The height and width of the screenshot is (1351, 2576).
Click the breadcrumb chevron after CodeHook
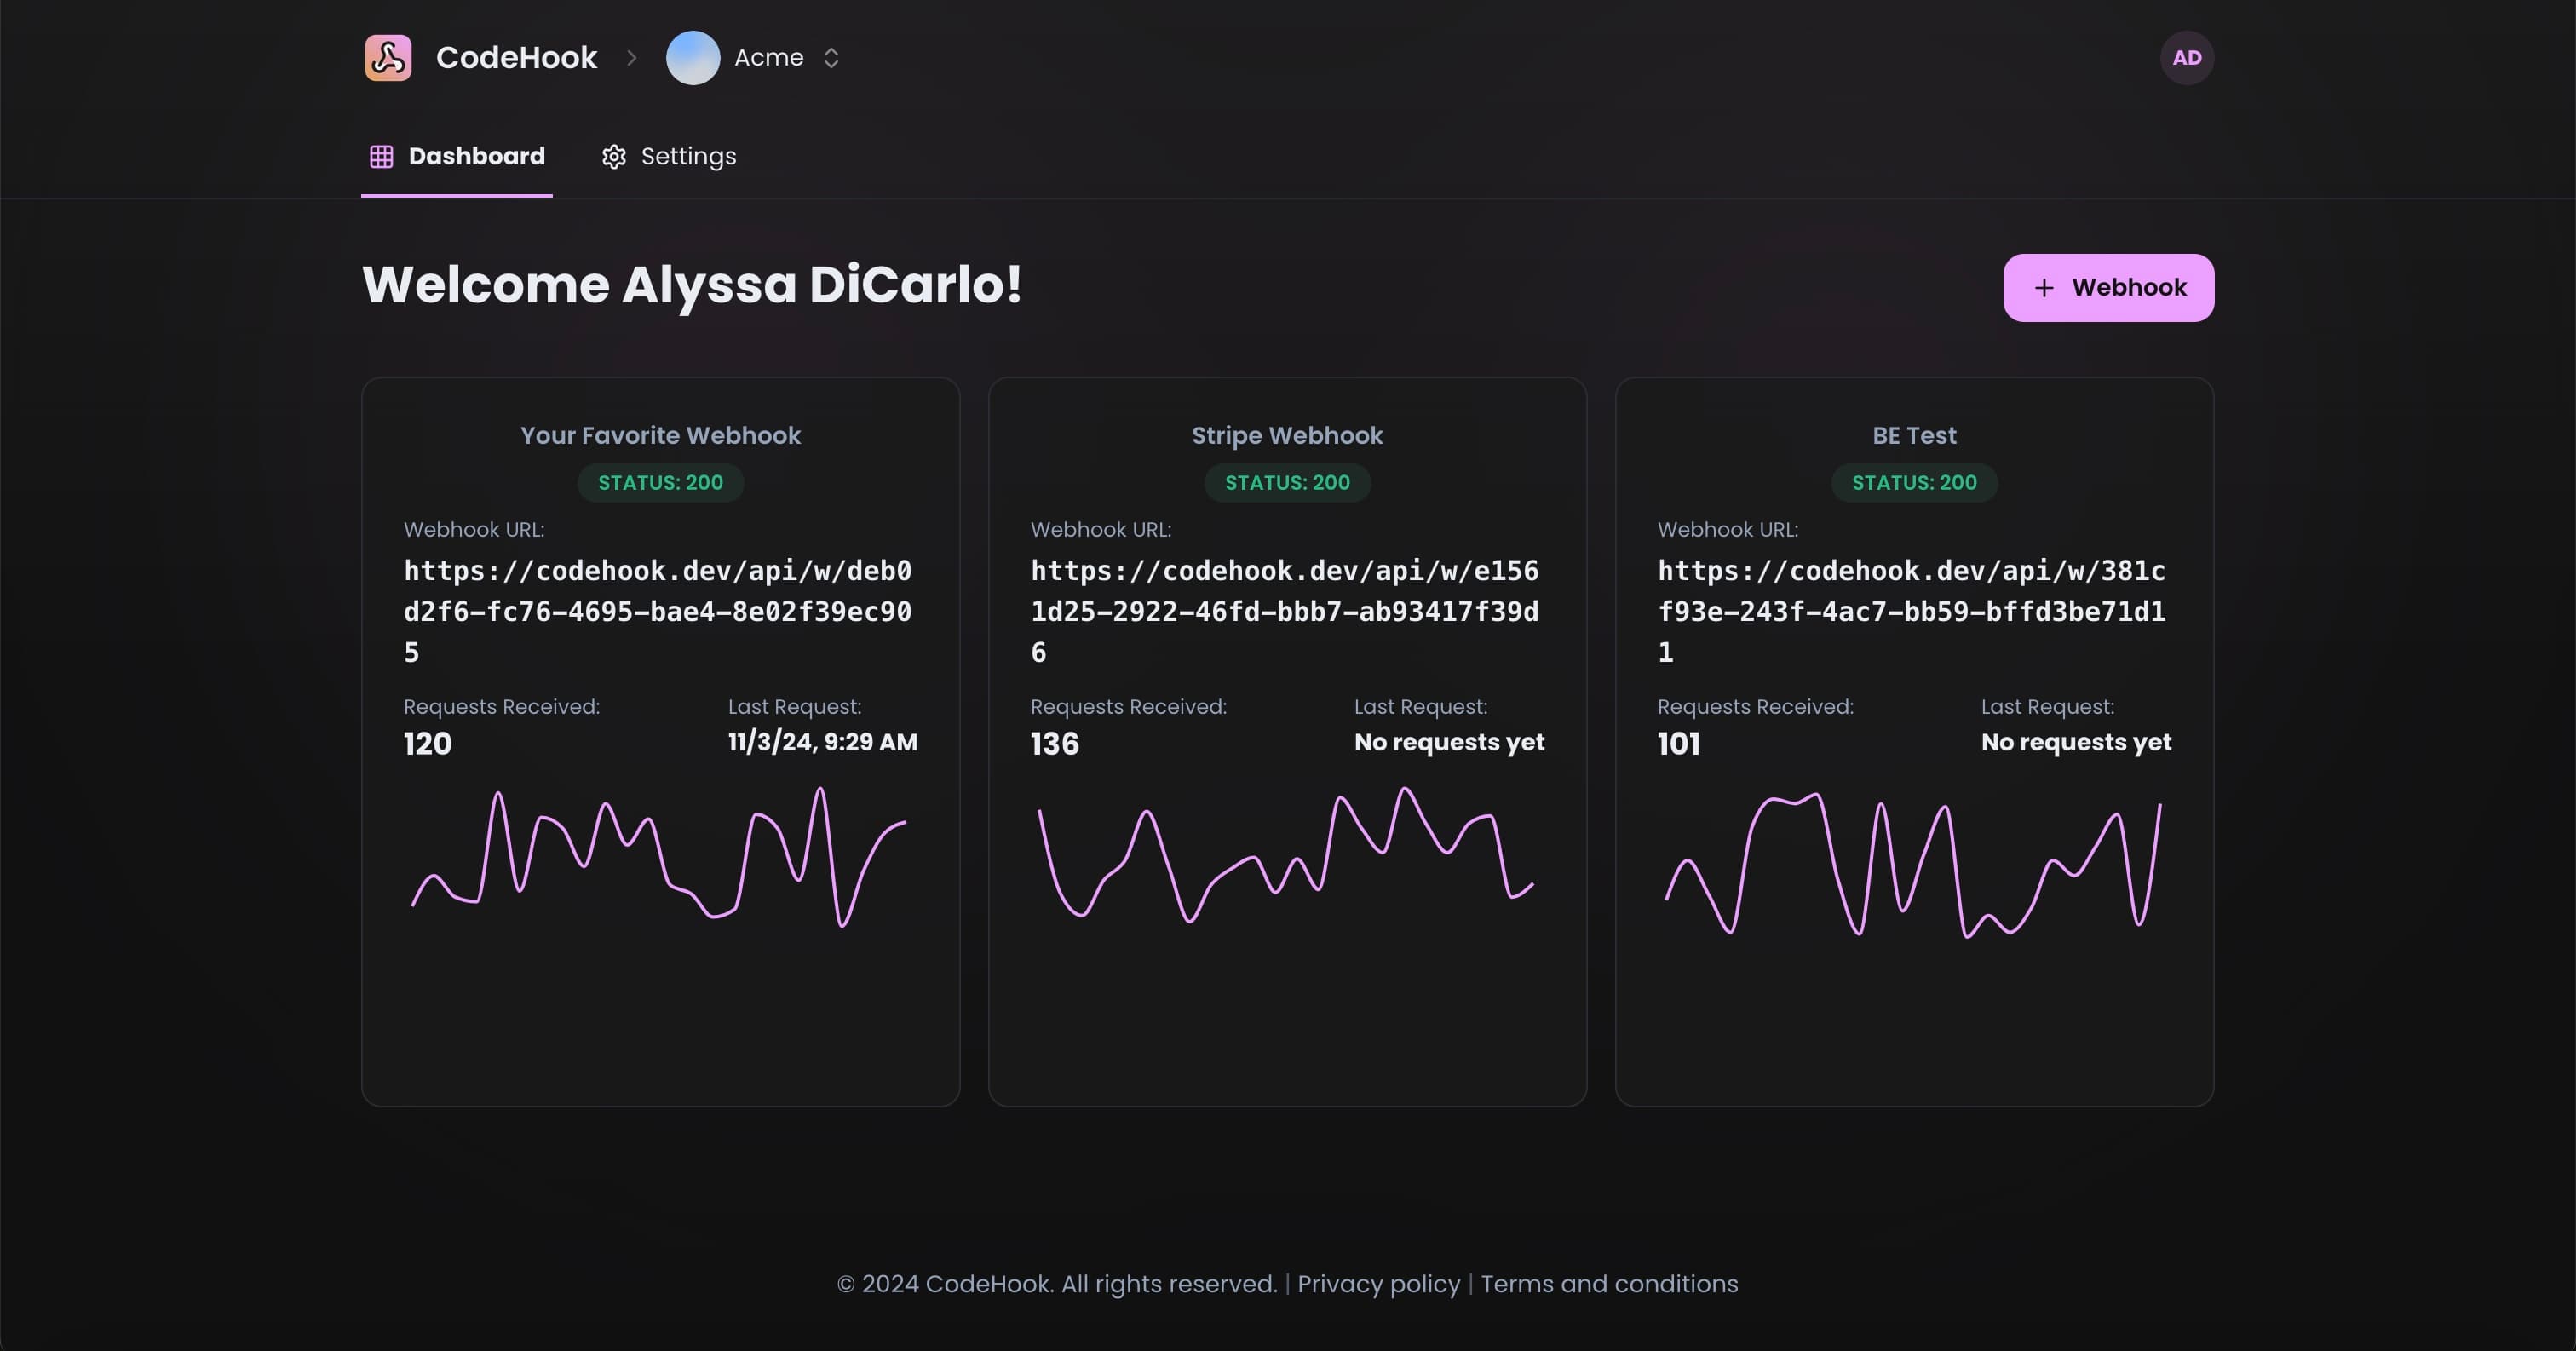[x=631, y=58]
